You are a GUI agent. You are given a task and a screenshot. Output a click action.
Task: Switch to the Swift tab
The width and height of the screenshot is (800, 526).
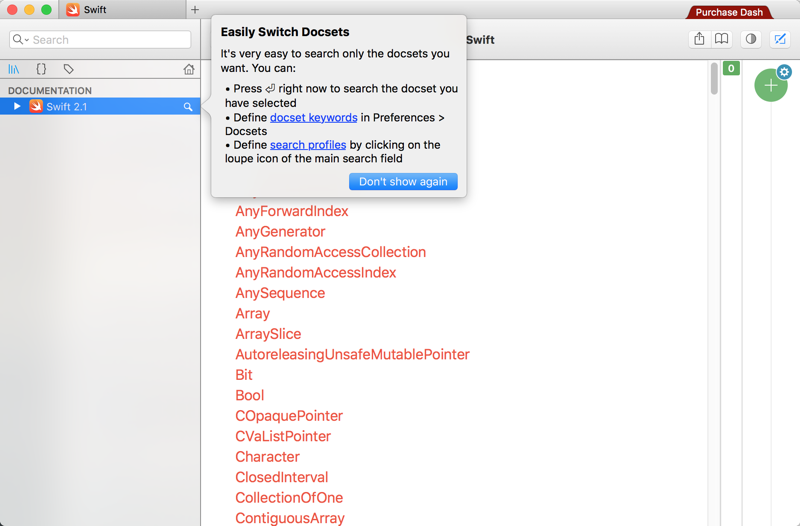(x=122, y=10)
